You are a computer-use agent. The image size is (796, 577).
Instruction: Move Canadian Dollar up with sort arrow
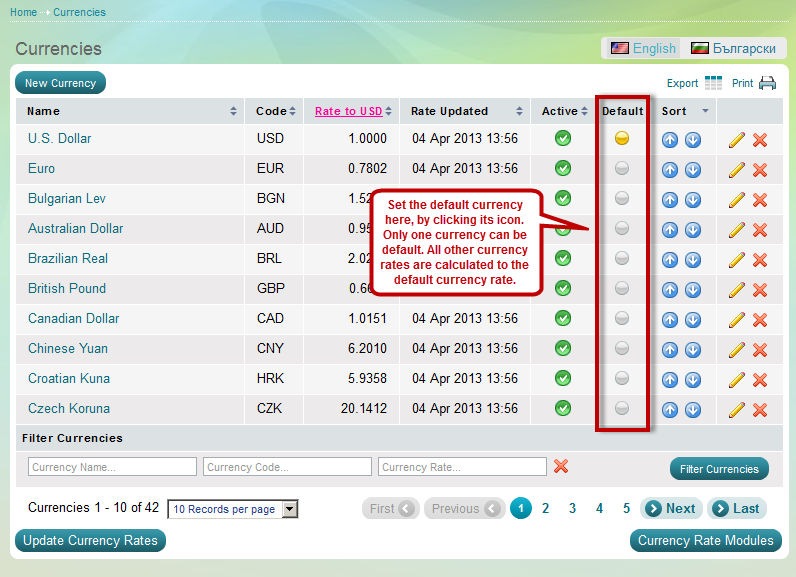click(670, 319)
